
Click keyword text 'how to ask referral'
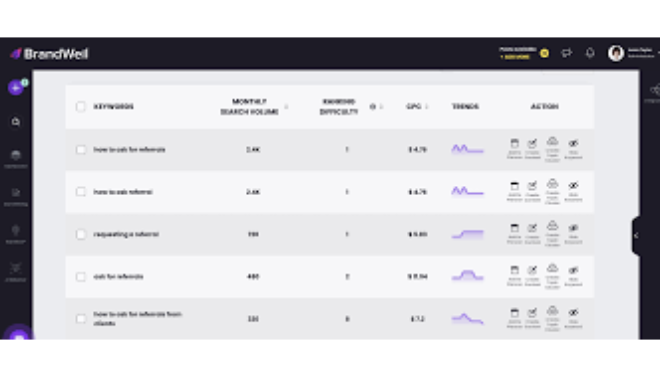click(123, 192)
